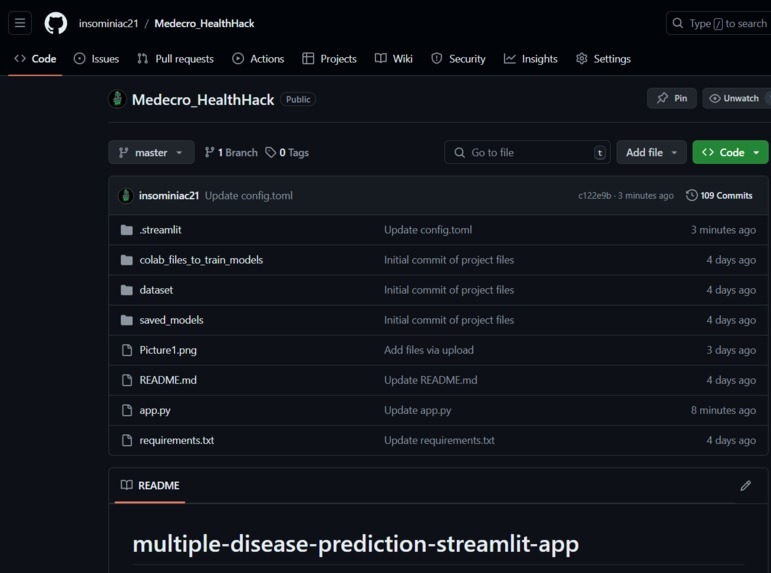771x573 pixels.
Task: Edit the README with the pencil icon
Action: tap(745, 486)
